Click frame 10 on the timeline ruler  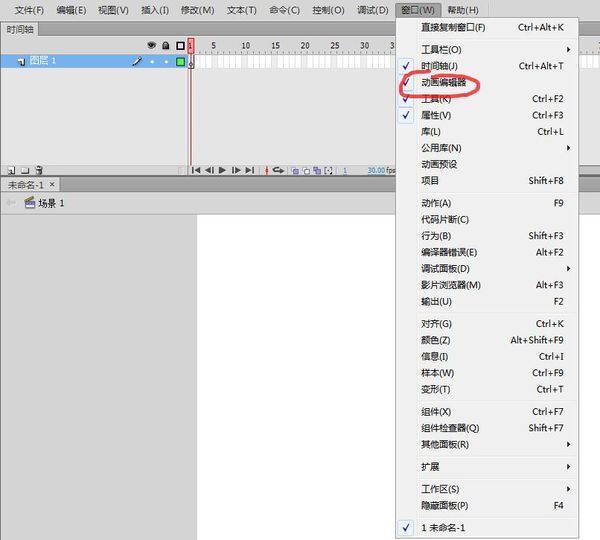pos(246,46)
